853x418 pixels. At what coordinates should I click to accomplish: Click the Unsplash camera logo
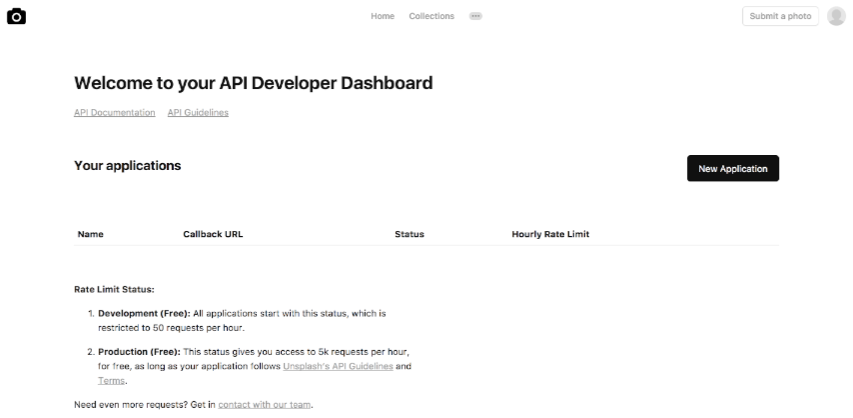(x=15, y=16)
